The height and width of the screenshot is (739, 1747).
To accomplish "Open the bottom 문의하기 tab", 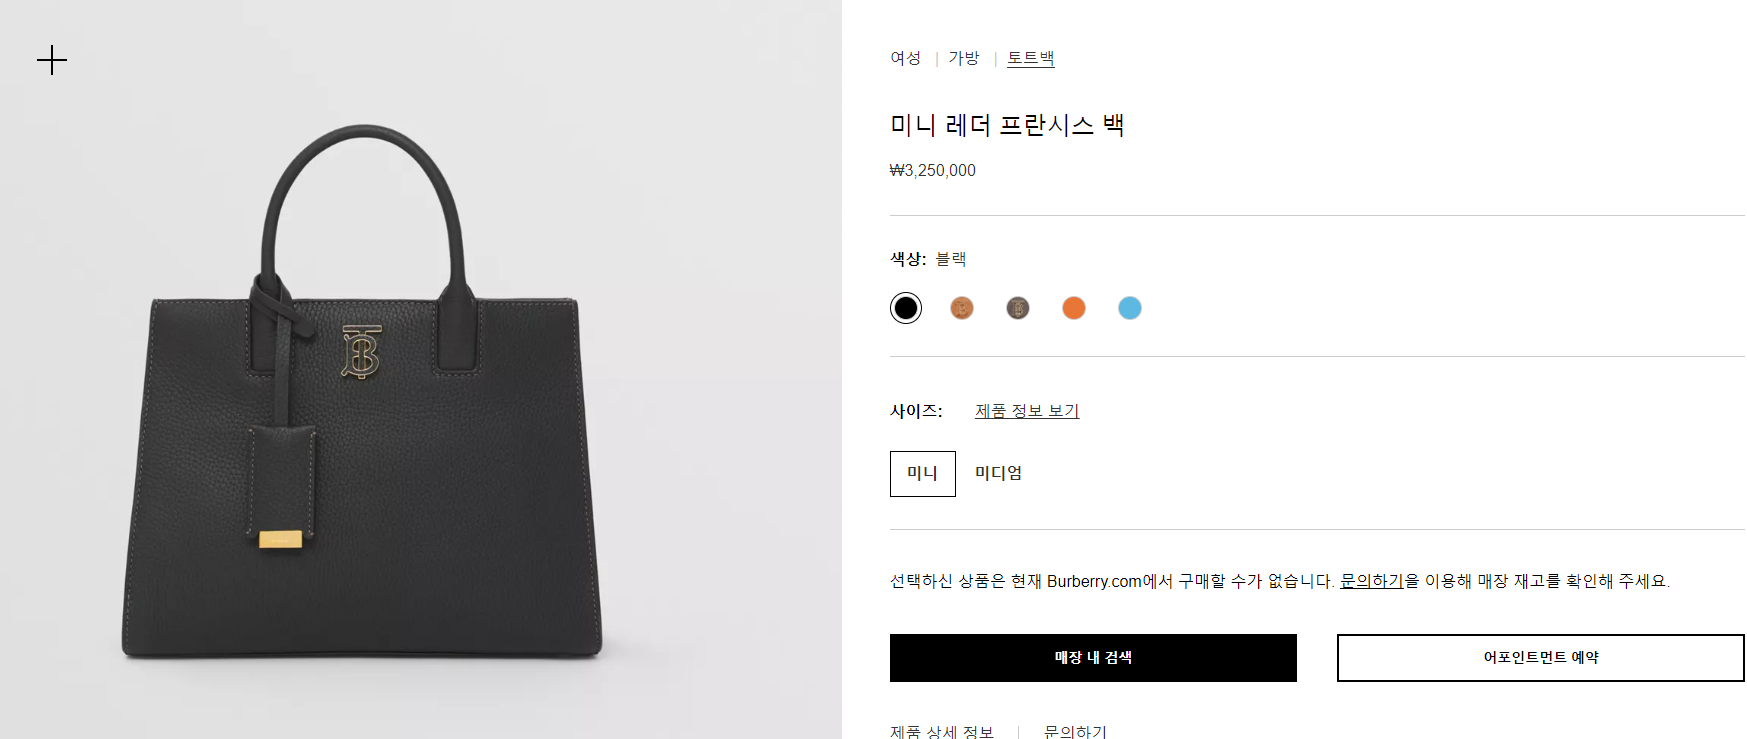I will 1075,731.
